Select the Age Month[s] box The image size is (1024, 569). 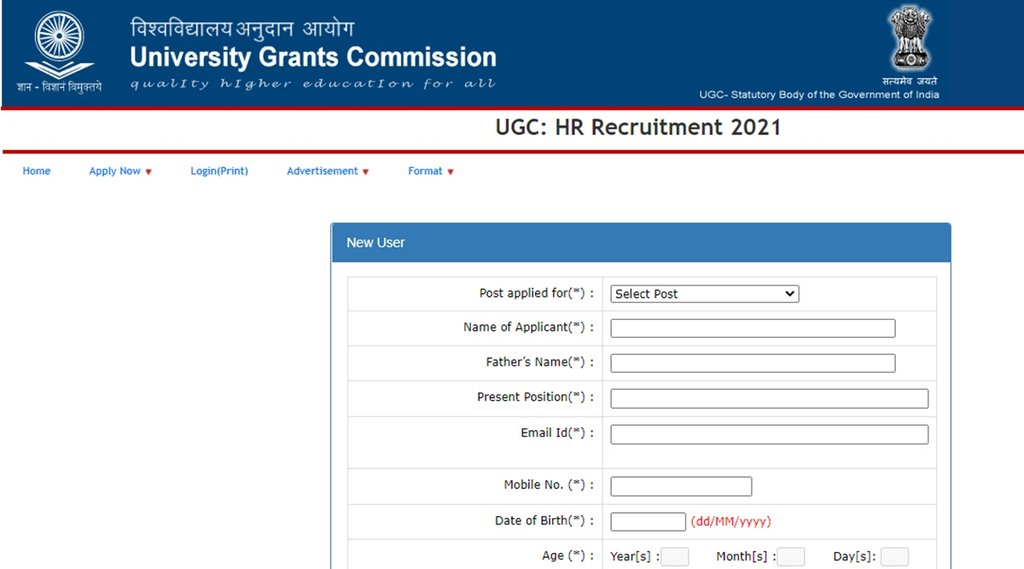pyautogui.click(x=791, y=557)
